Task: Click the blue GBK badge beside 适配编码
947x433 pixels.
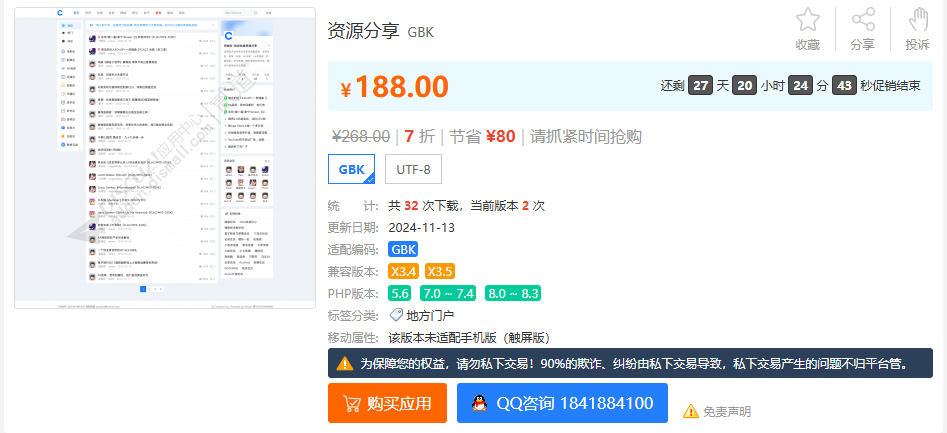Action: click(403, 249)
